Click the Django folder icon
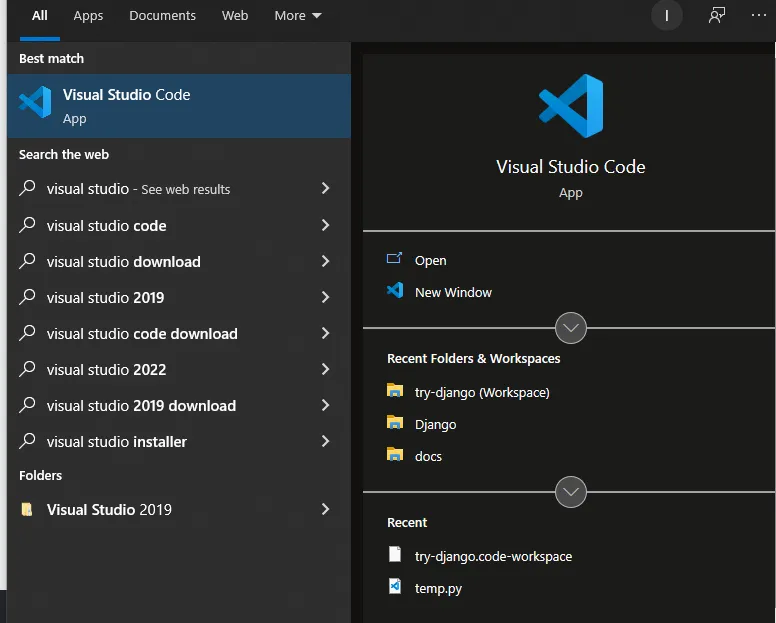Viewport: 776px width, 623px height. click(x=395, y=423)
